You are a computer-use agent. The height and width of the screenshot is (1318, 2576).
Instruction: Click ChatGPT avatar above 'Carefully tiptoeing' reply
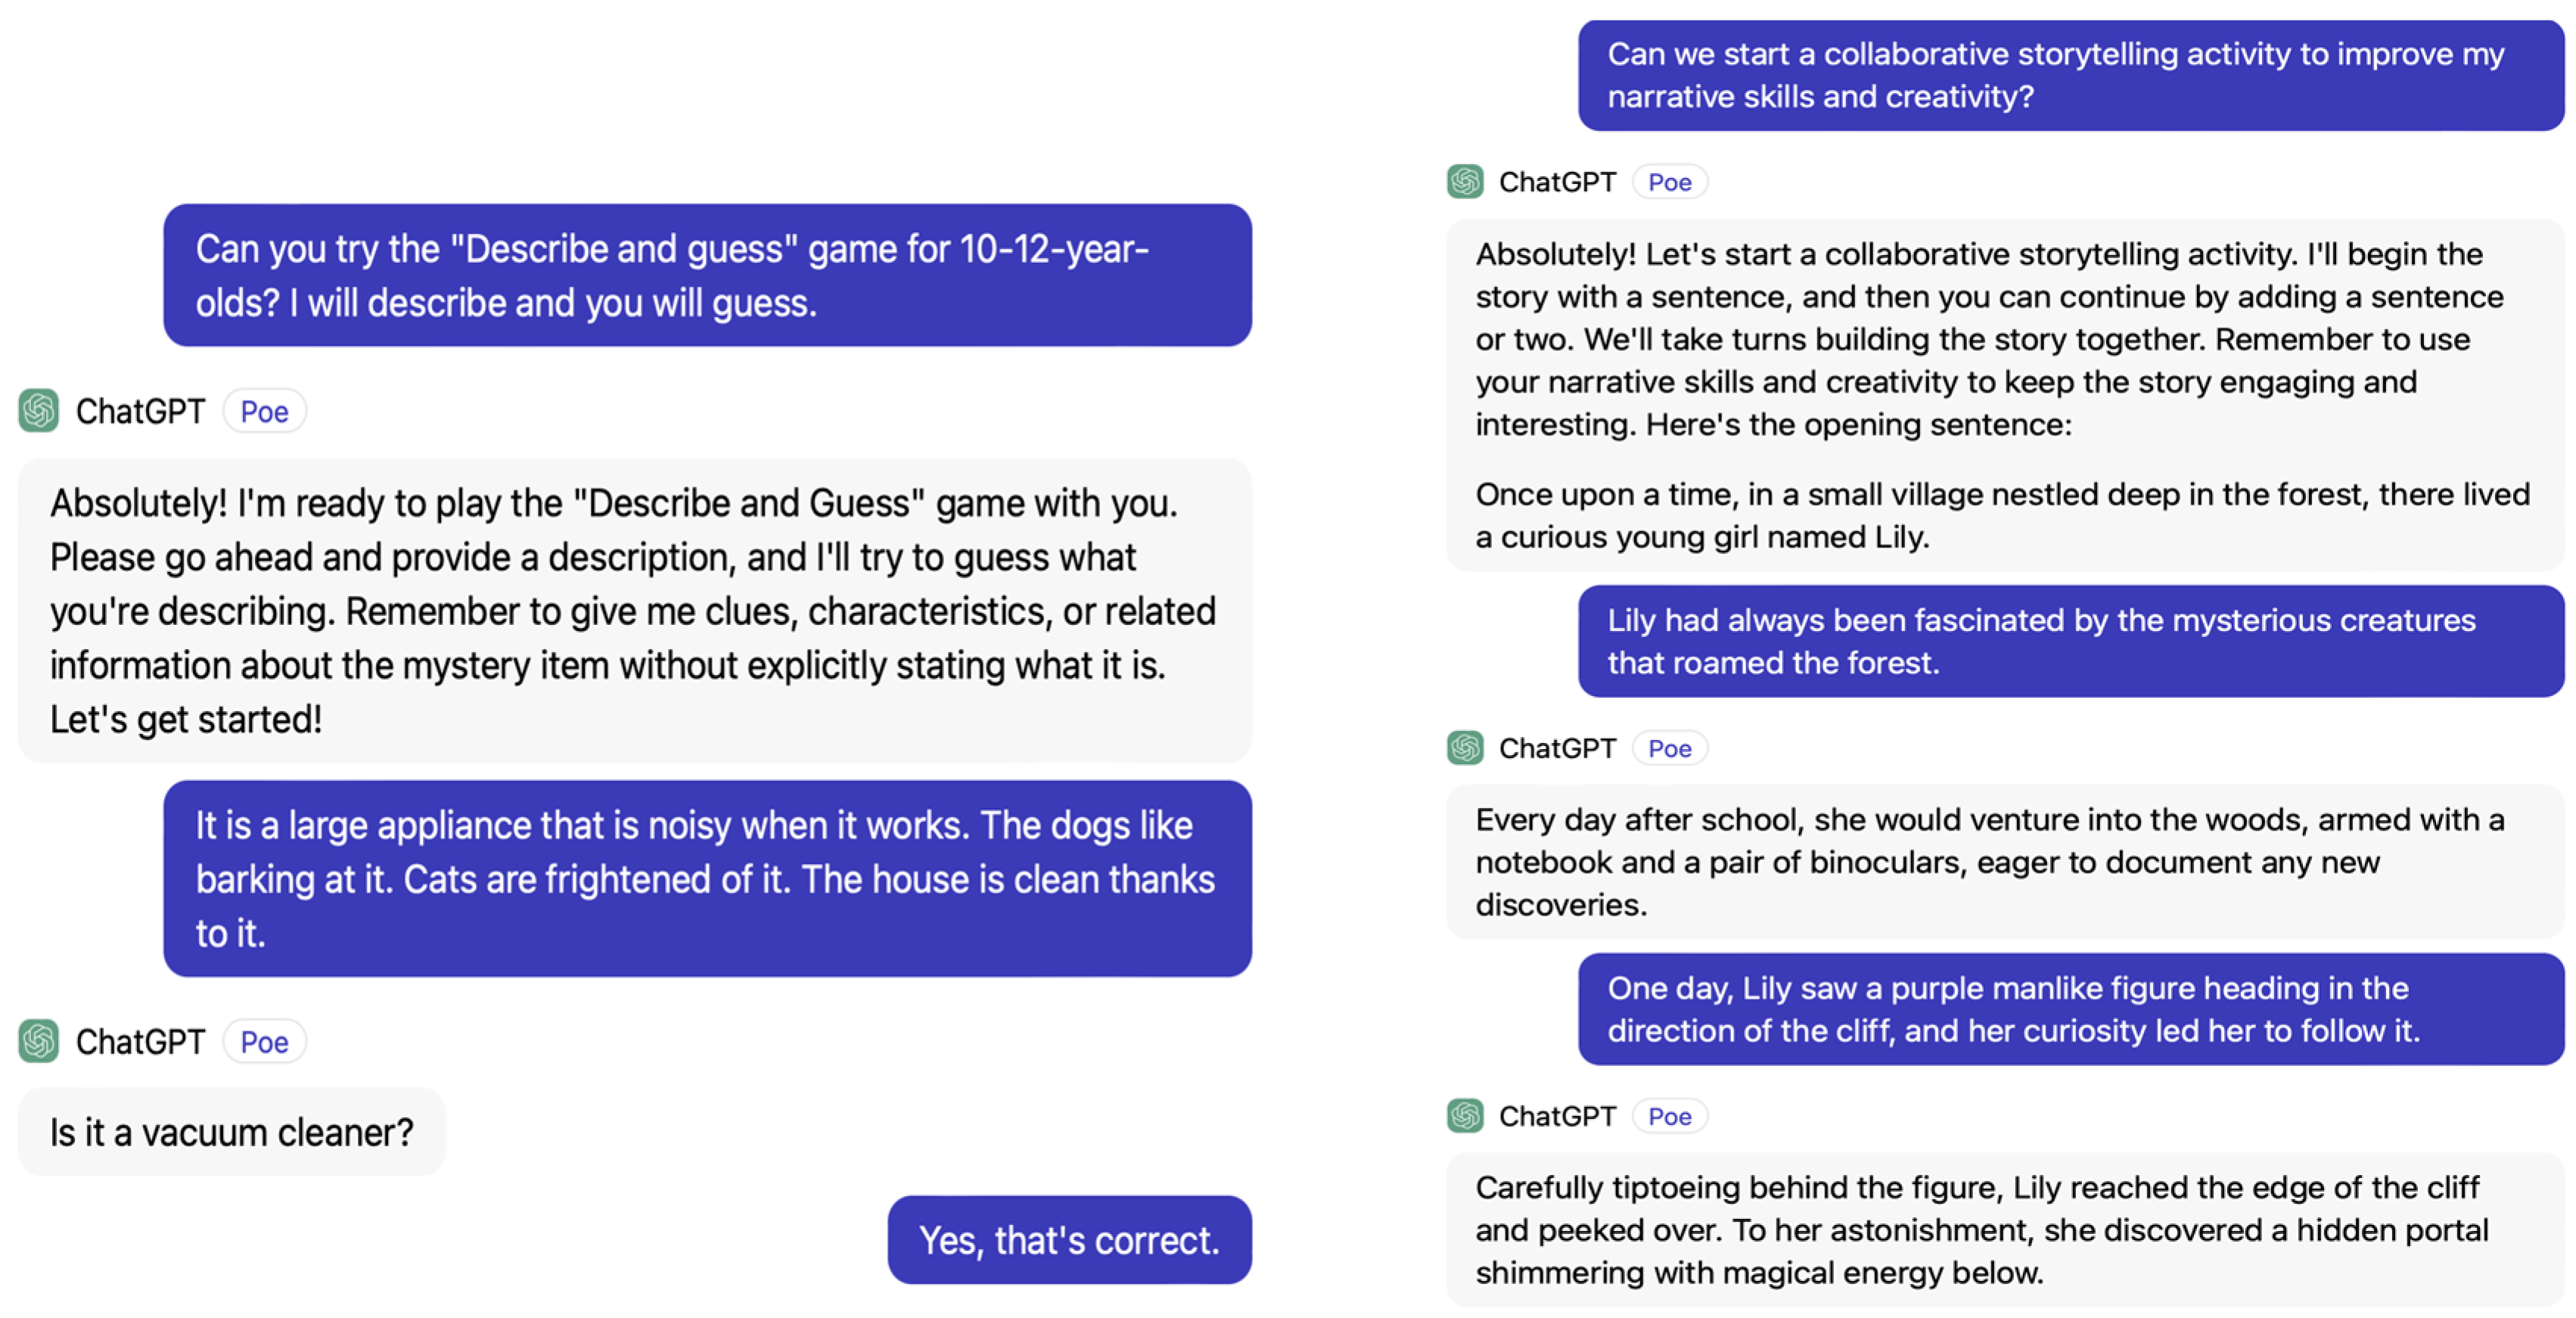[x=1465, y=1116]
